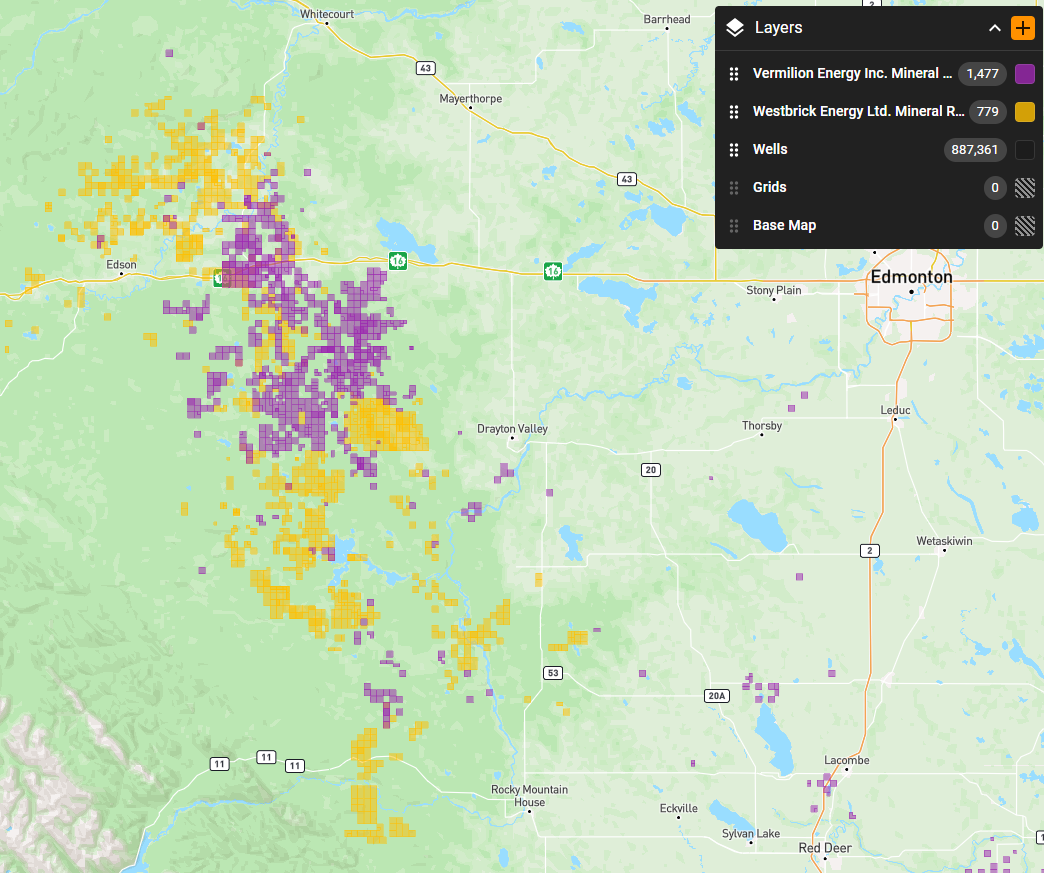Select the Grids layer row
The width and height of the screenshot is (1044, 873).
tap(879, 188)
